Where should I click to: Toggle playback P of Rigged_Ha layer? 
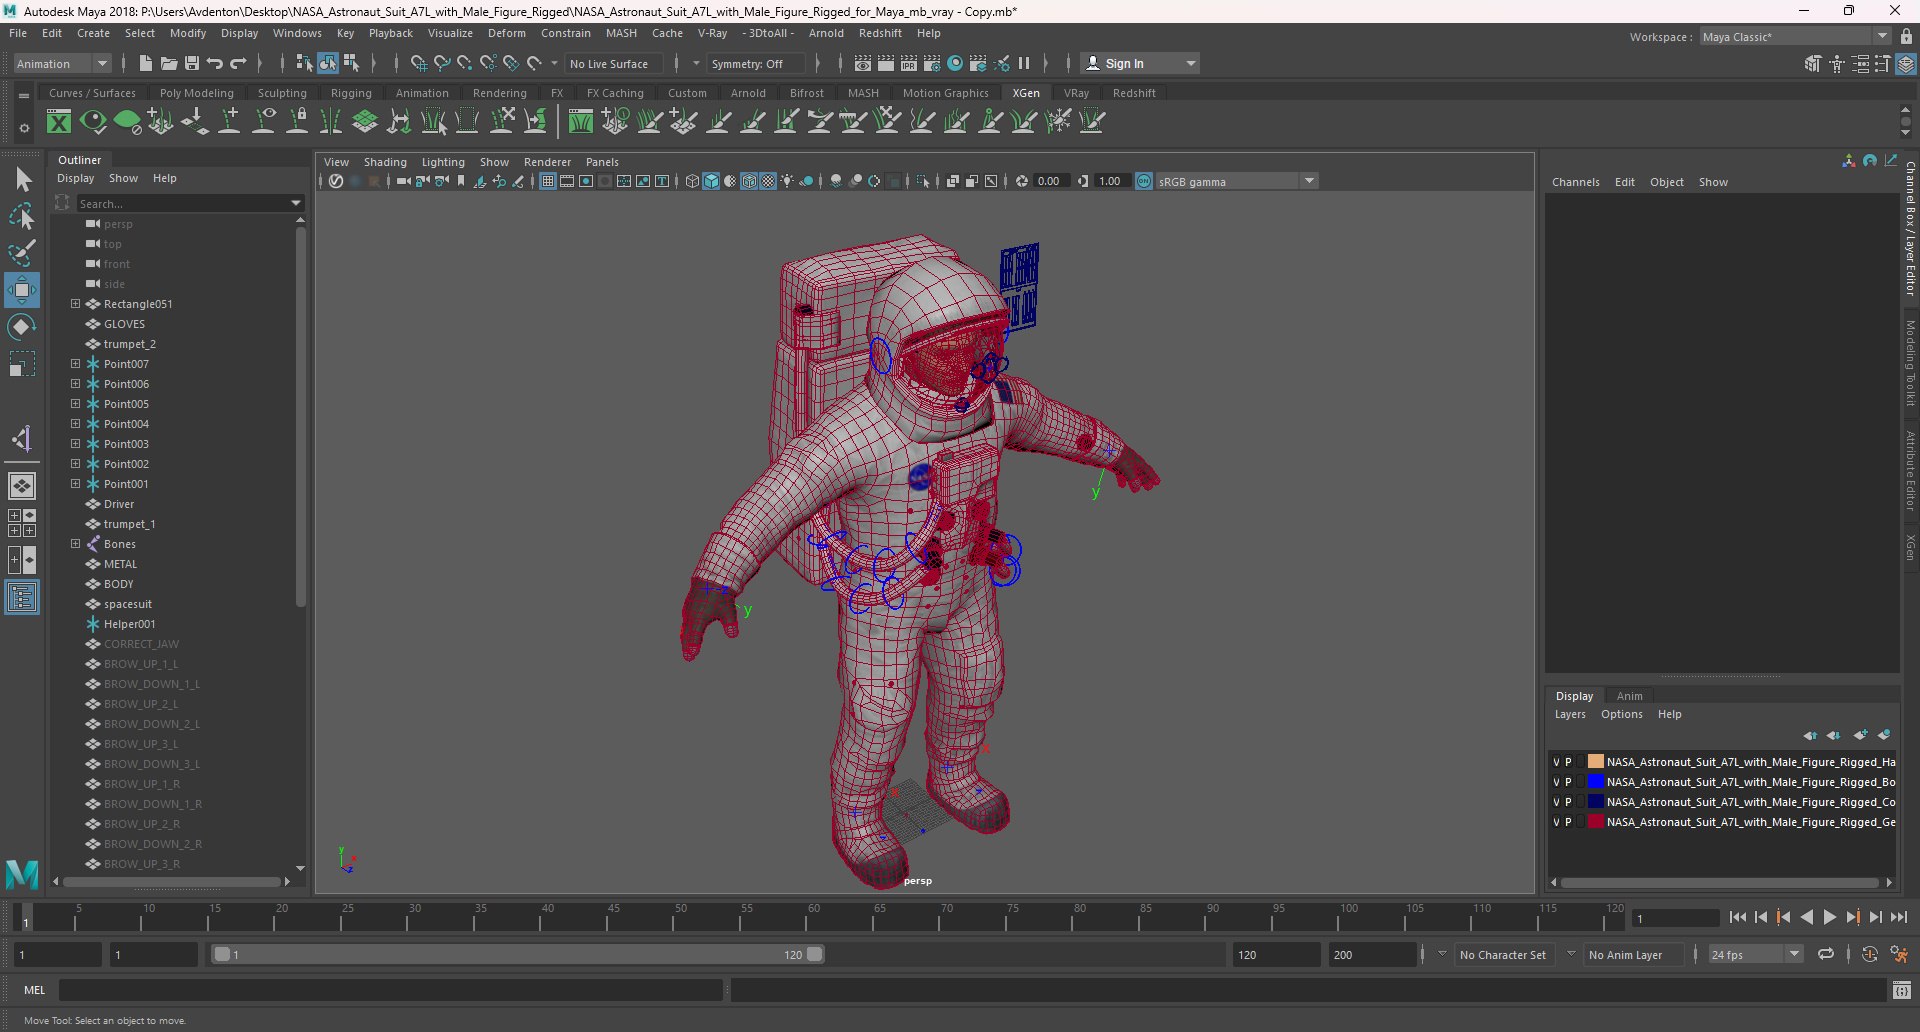pos(1568,762)
